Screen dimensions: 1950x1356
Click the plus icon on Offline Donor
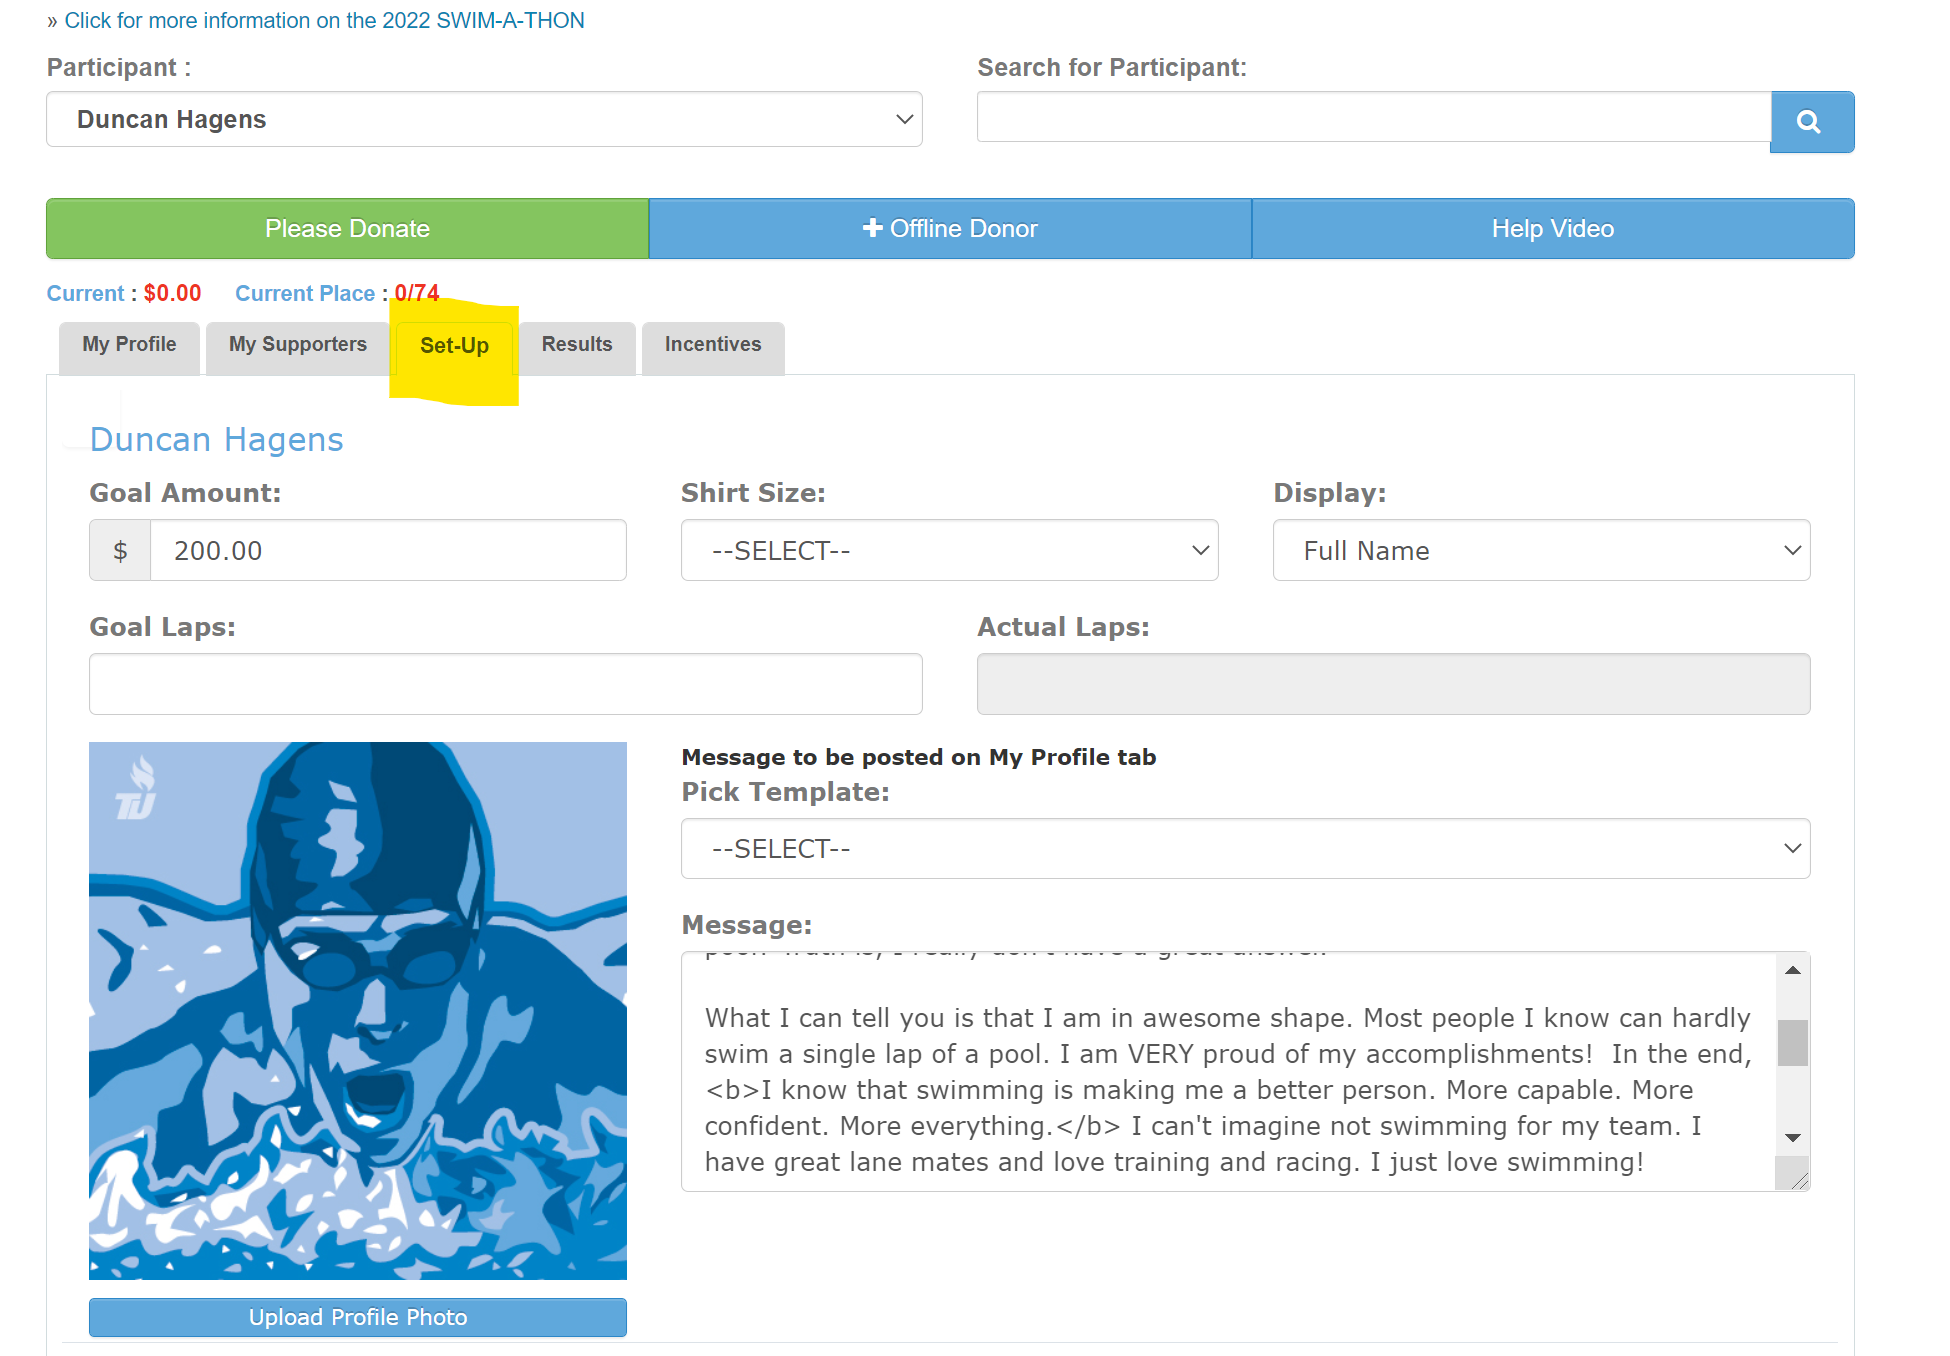[872, 228]
